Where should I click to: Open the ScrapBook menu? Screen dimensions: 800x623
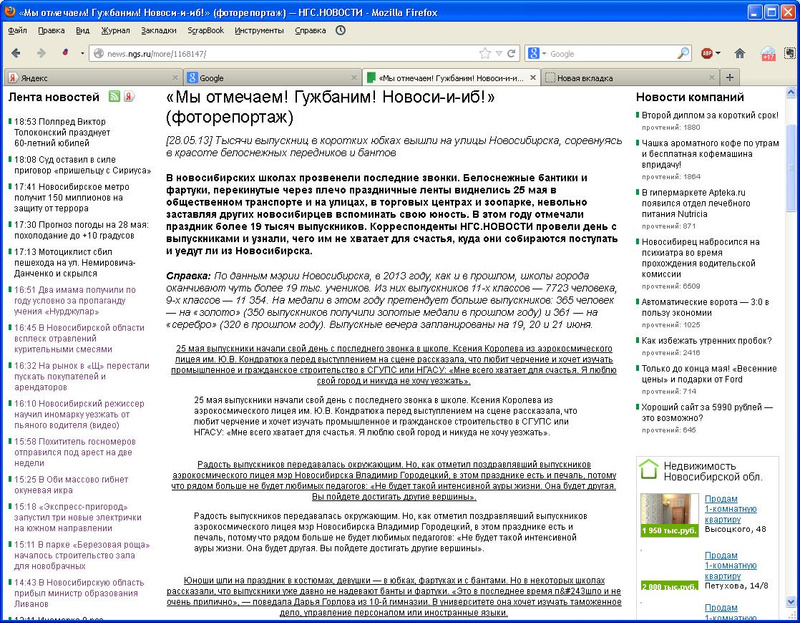206,31
